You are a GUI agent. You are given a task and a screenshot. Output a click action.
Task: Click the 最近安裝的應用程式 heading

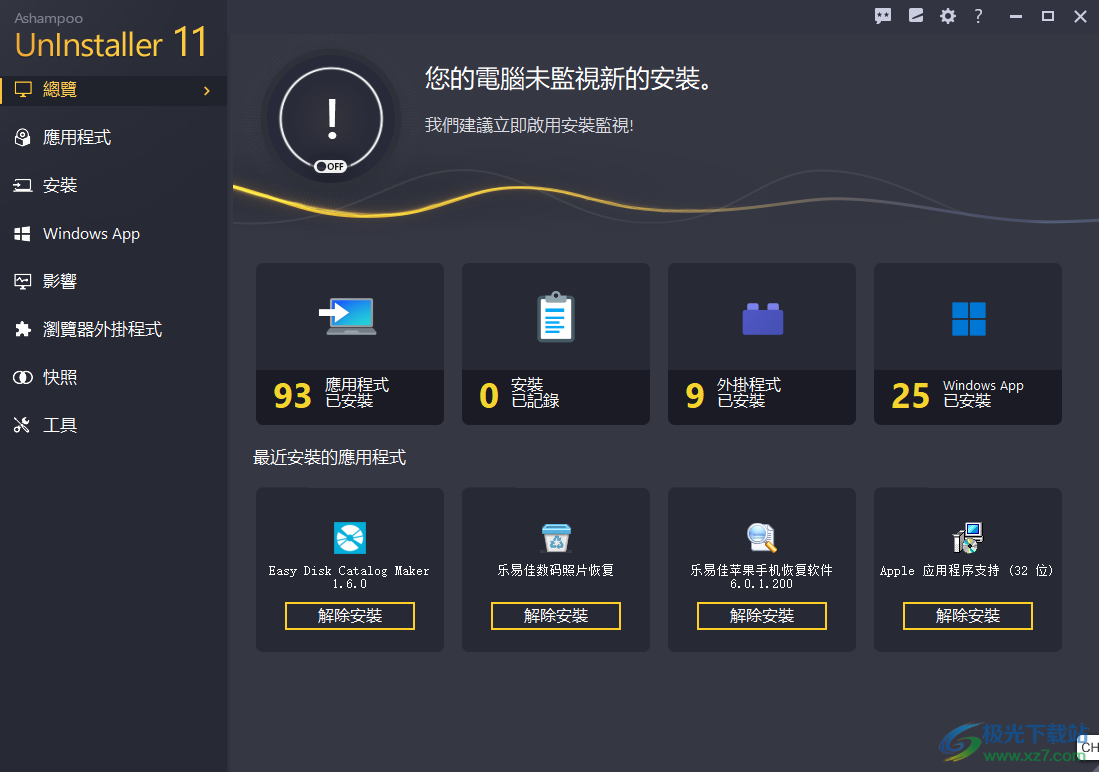(329, 458)
